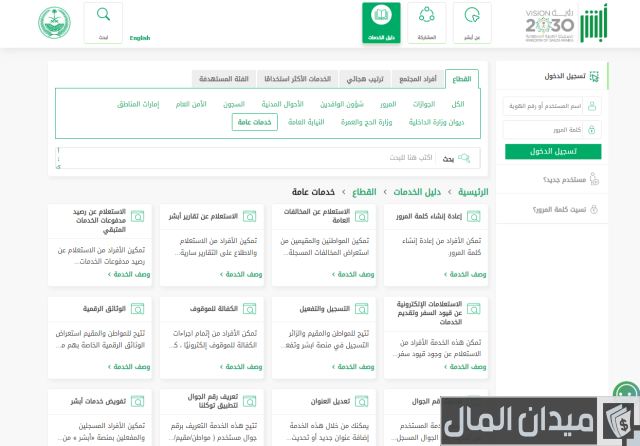Click the username or ID number field
This screenshot has width=640, height=446.
pos(543,106)
